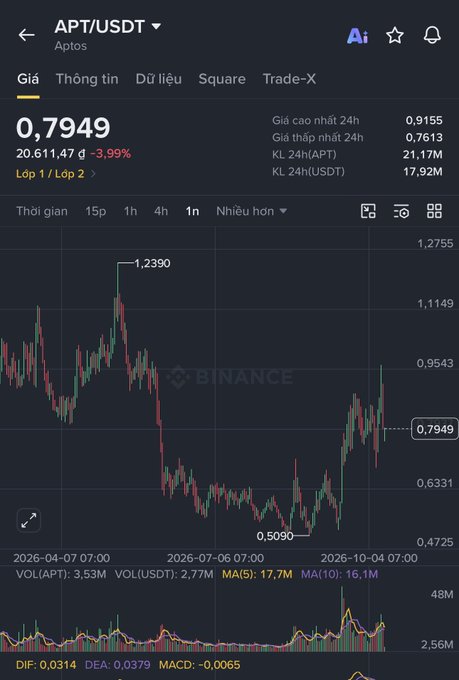
Task: Tap the 1,2390 high price marker
Action: [x=152, y=263]
